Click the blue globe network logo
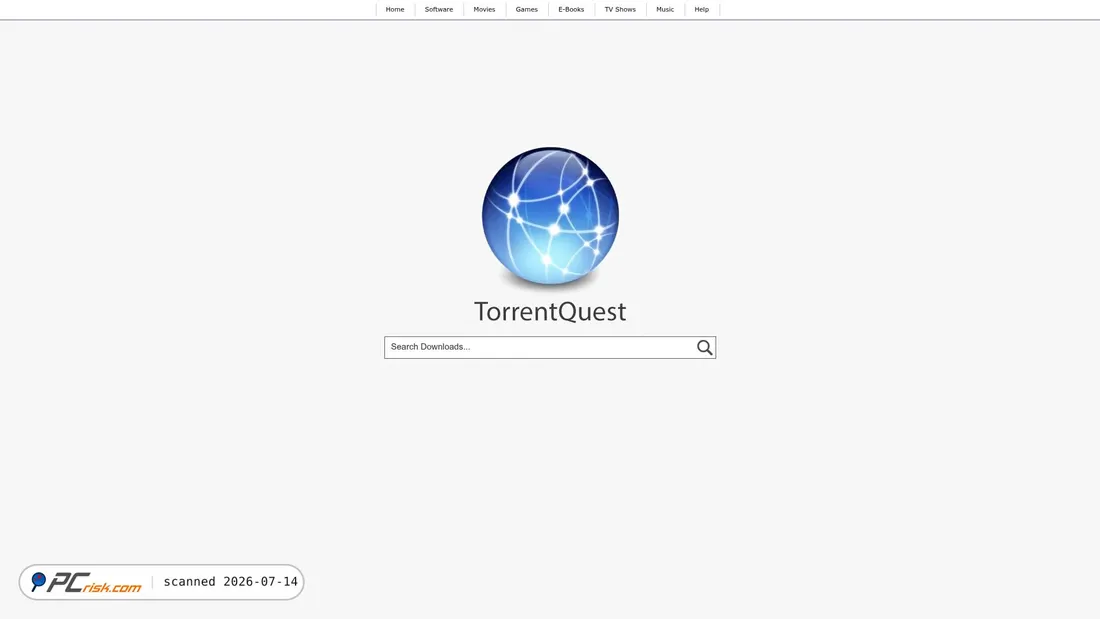 [x=550, y=216]
